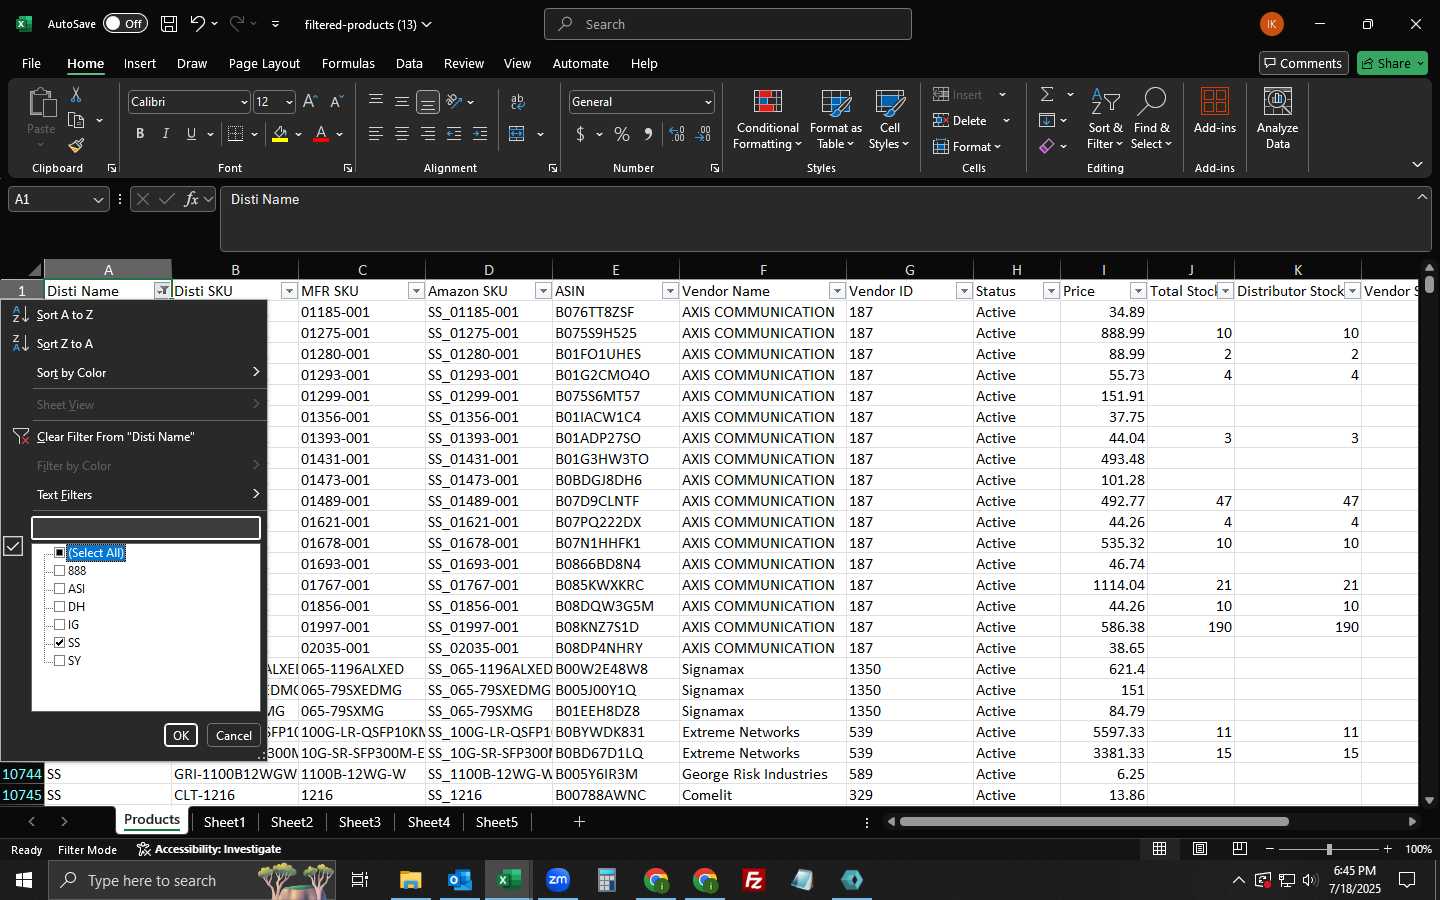Click the filter search box
The height and width of the screenshot is (900, 1440).
point(146,528)
